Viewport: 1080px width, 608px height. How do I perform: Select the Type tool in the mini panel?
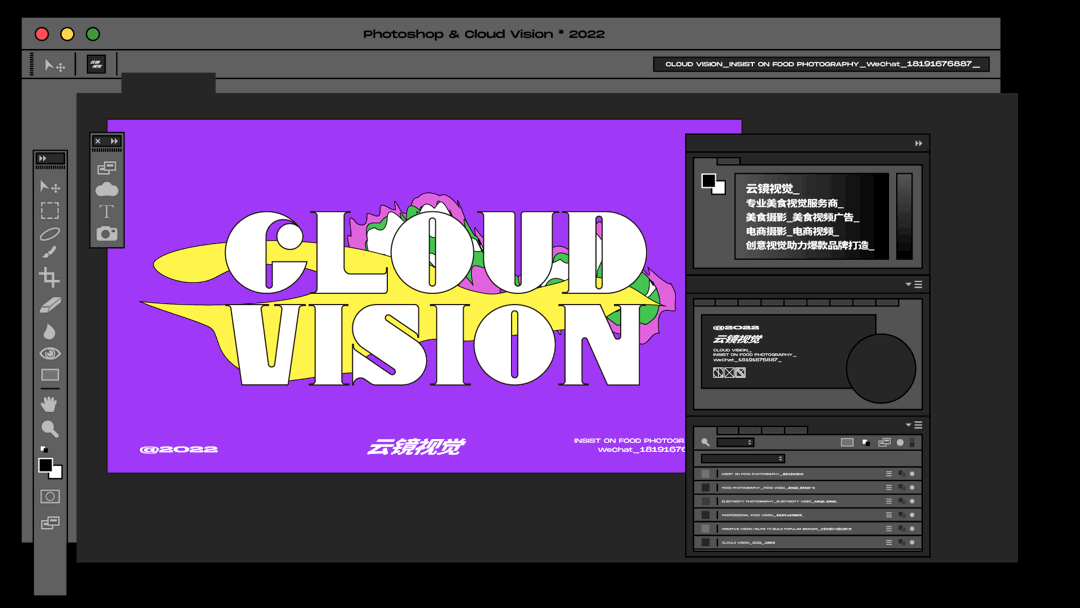106,211
